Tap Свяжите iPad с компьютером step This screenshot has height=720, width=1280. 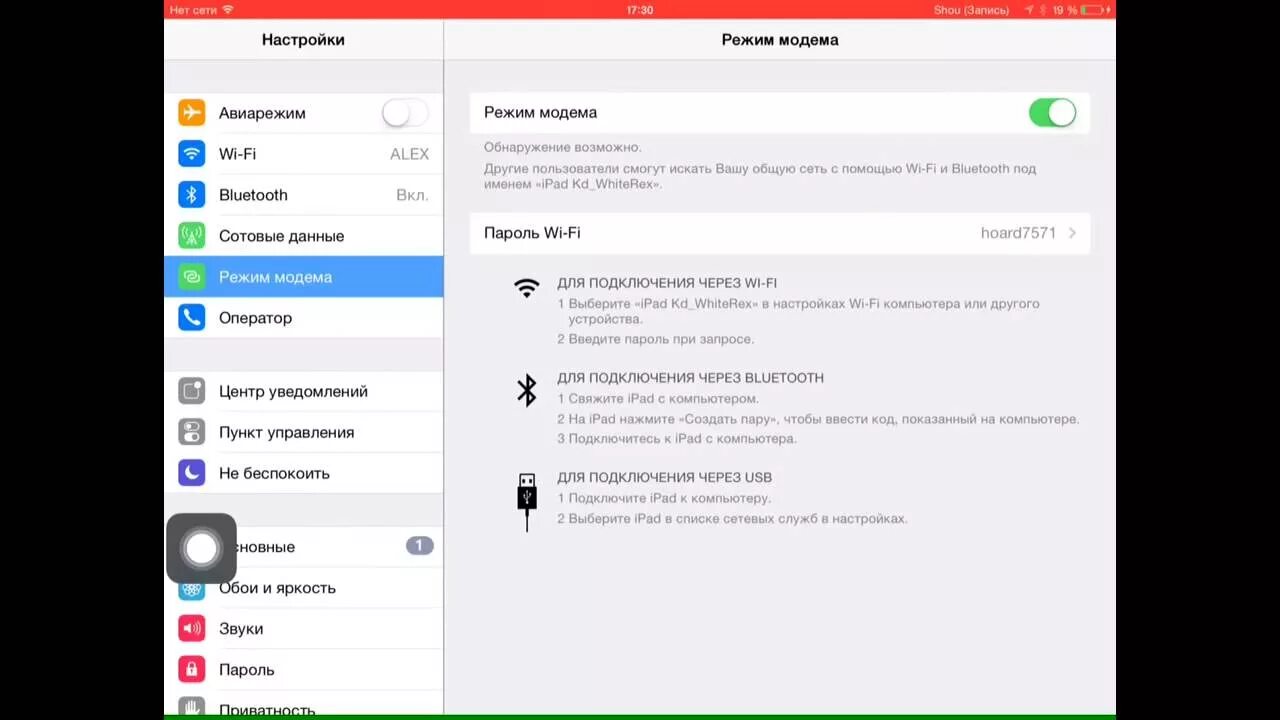658,398
